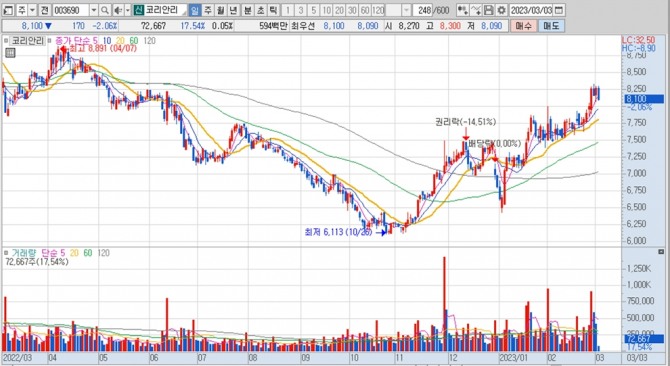This screenshot has width=670, height=366.
Task: Expand the dropdown beside the 120 interval
Action: tap(406, 10)
